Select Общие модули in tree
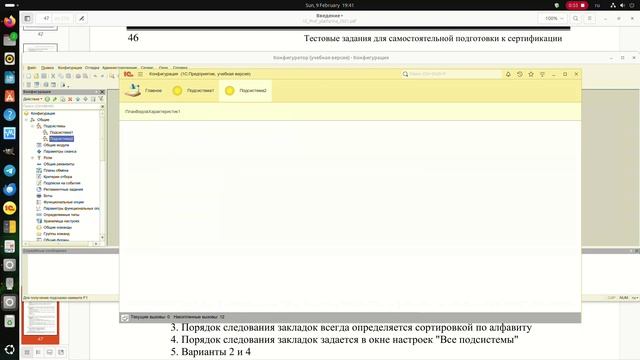Image resolution: width=640 pixels, height=360 pixels. (56, 145)
